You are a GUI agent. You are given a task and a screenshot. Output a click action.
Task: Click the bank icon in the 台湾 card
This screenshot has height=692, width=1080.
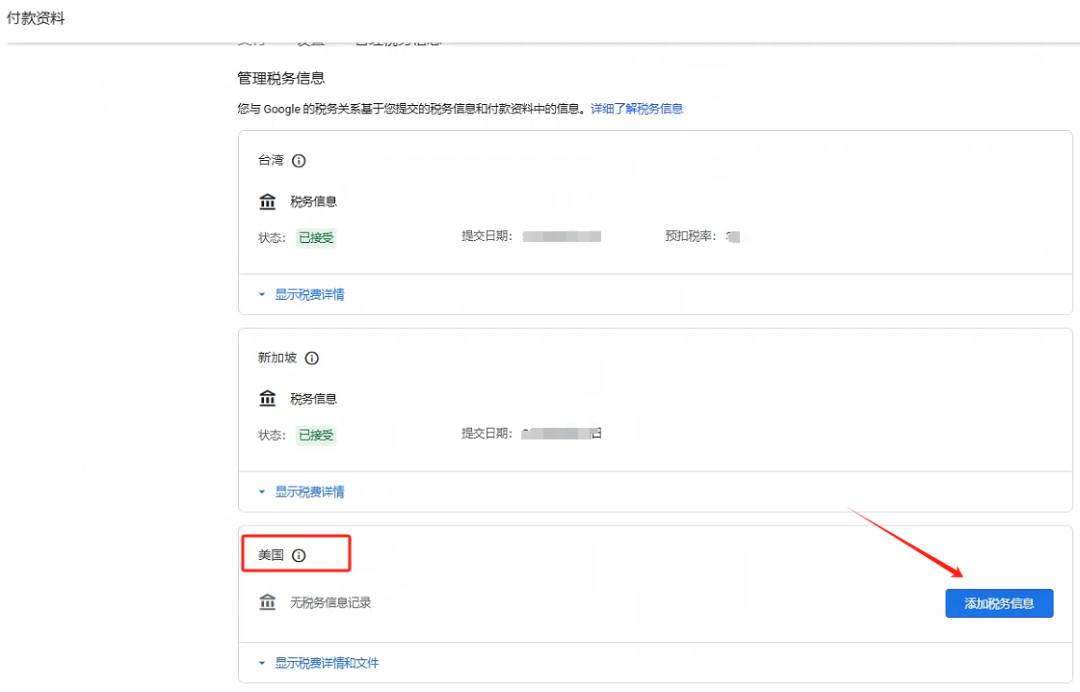(267, 202)
